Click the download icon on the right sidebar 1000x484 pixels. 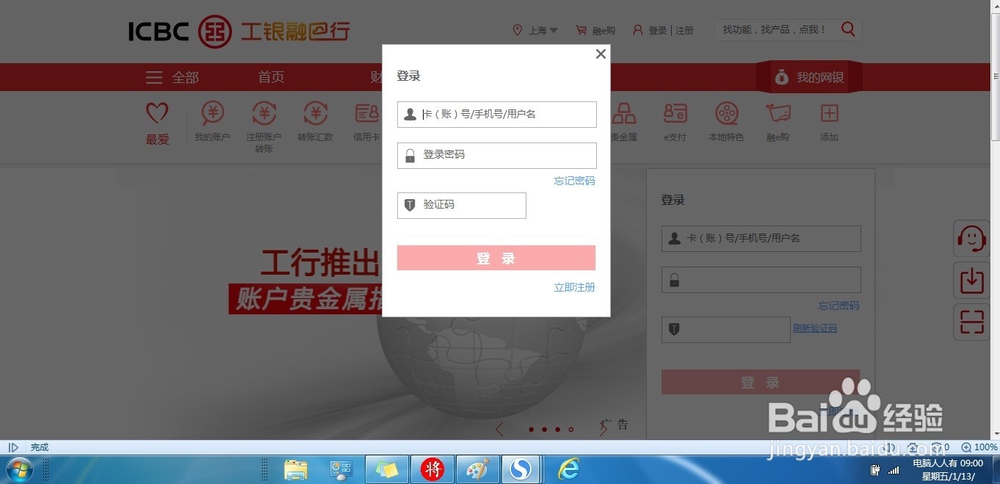coord(971,280)
